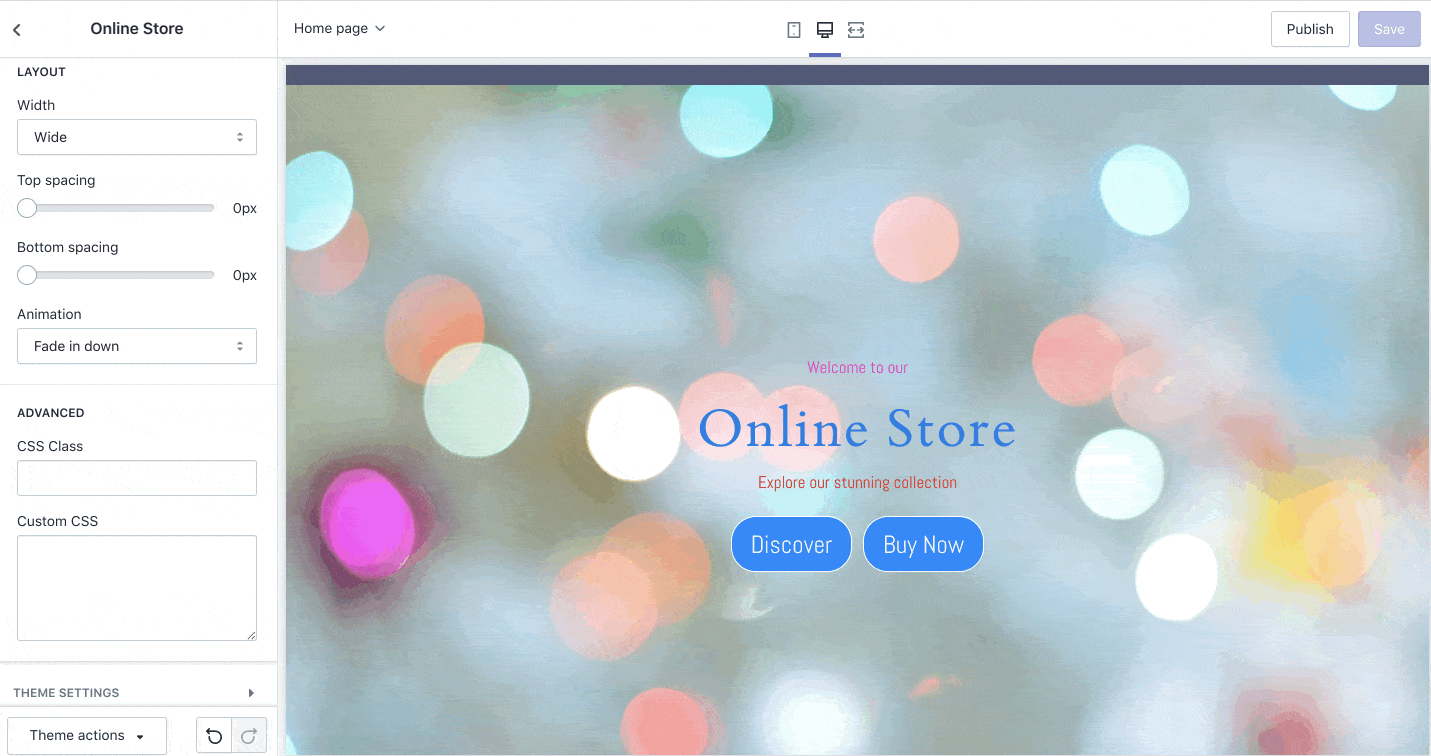
Task: Click the Online Store sidebar title
Action: click(137, 29)
